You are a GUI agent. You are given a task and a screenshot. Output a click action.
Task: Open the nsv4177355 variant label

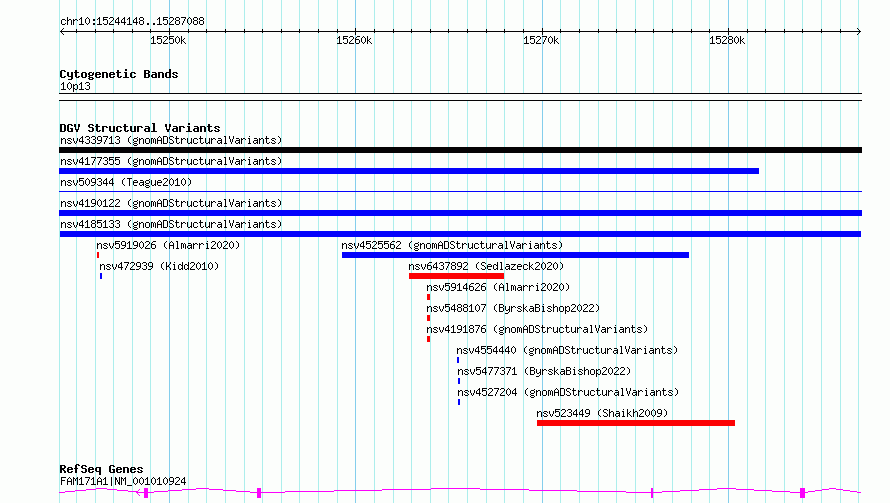click(171, 161)
